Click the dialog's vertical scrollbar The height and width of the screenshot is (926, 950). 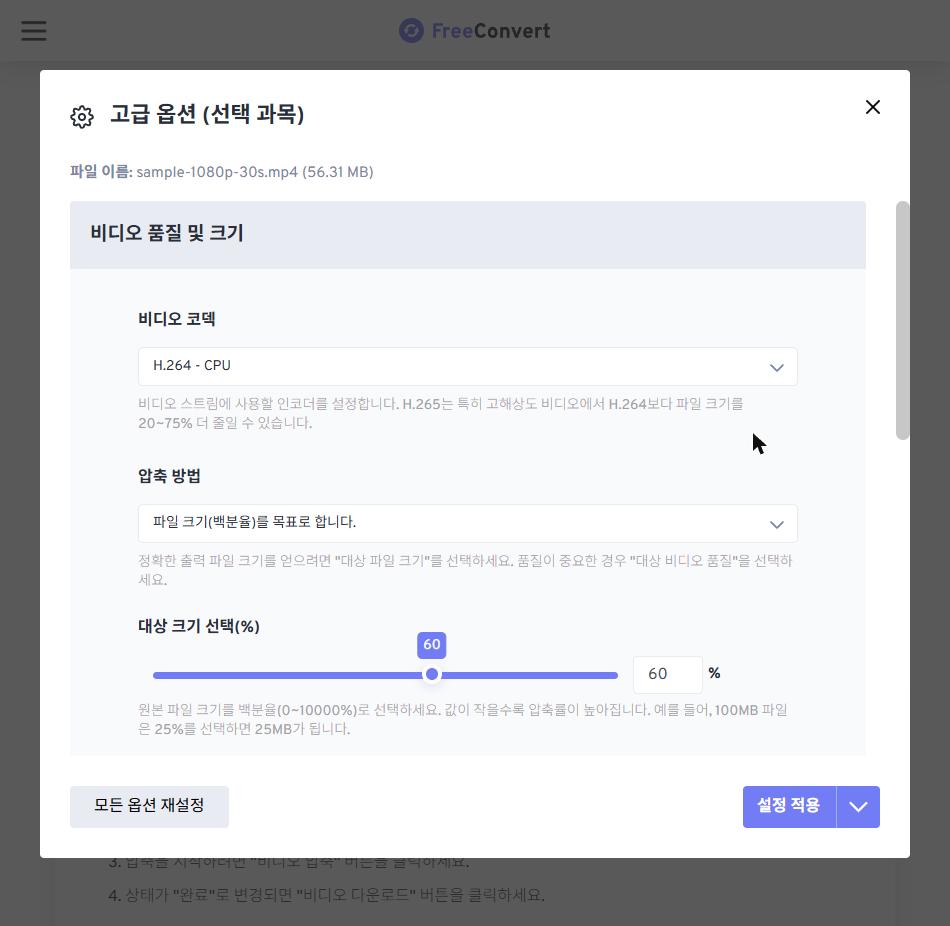click(902, 320)
